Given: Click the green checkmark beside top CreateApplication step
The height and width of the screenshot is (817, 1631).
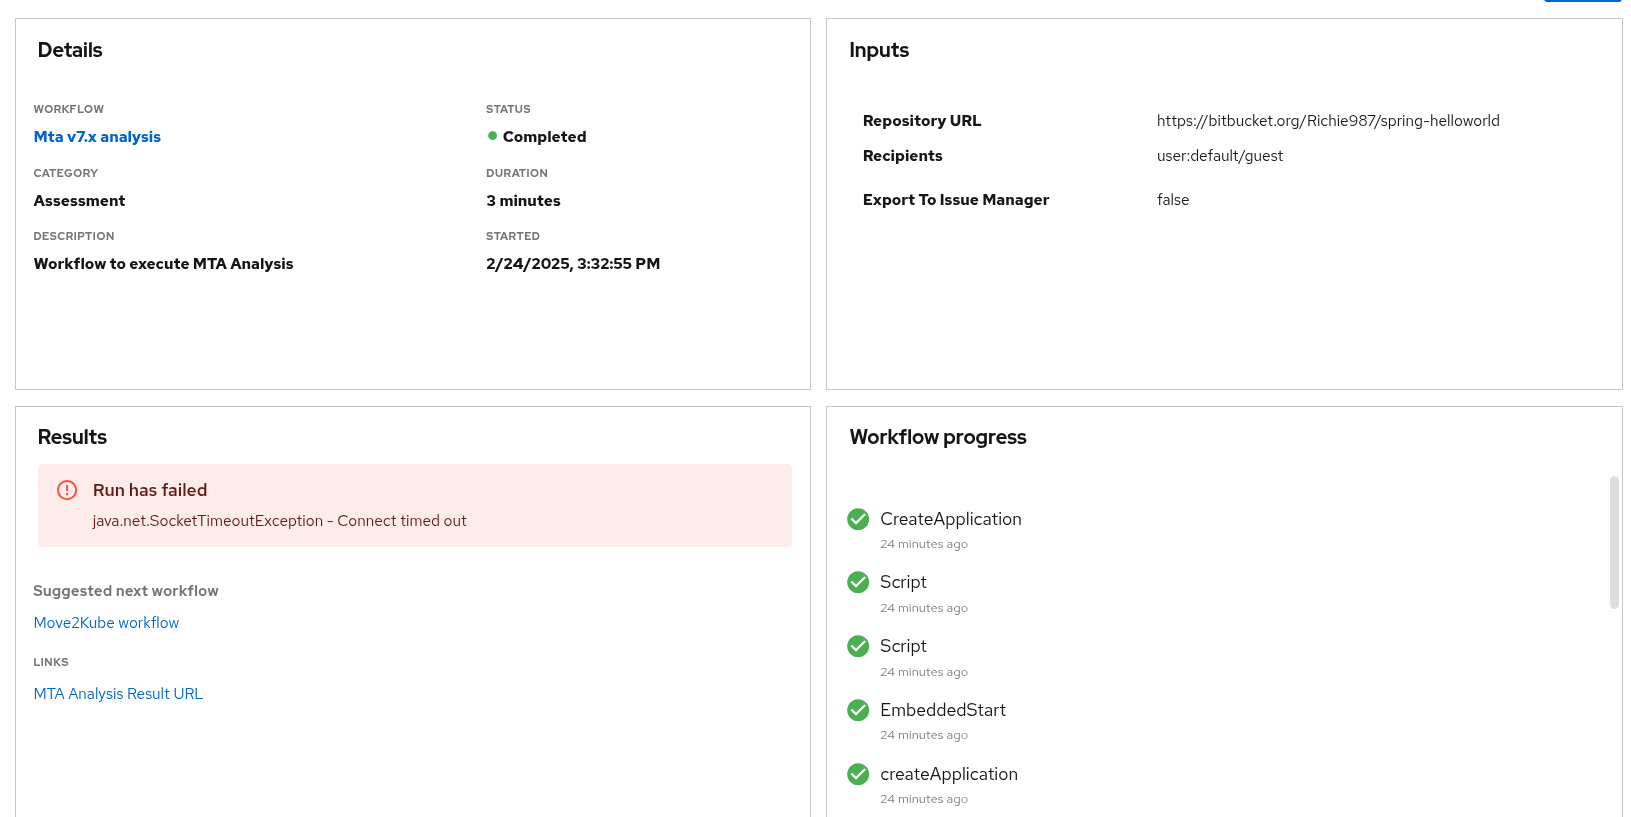Looking at the screenshot, I should [x=858, y=519].
